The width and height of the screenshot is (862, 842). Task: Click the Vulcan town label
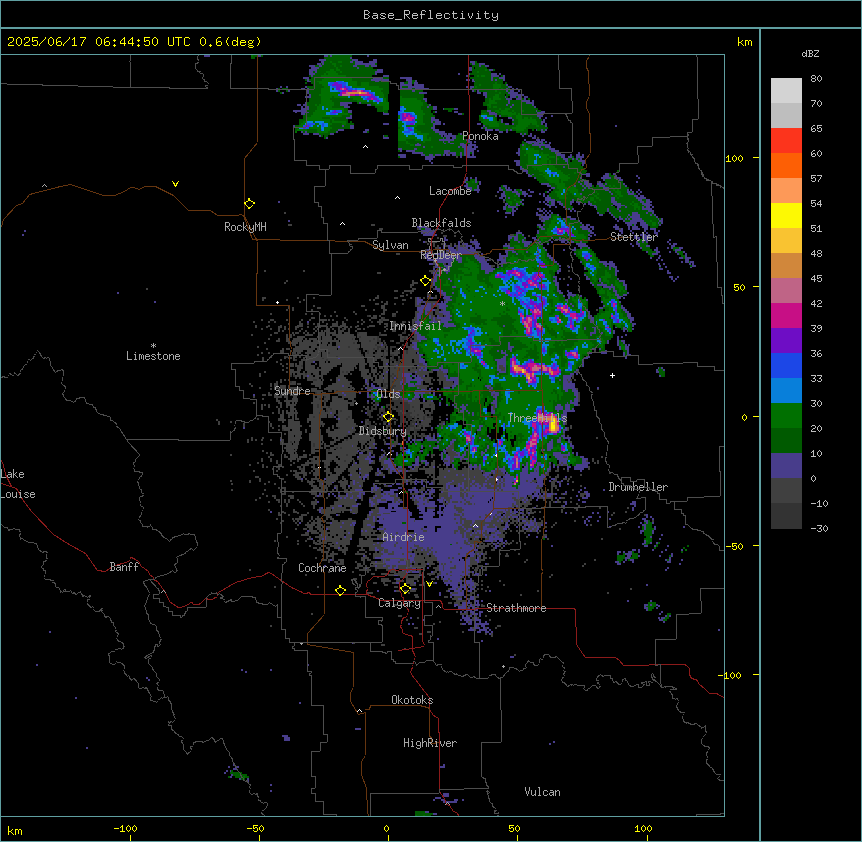tap(543, 792)
